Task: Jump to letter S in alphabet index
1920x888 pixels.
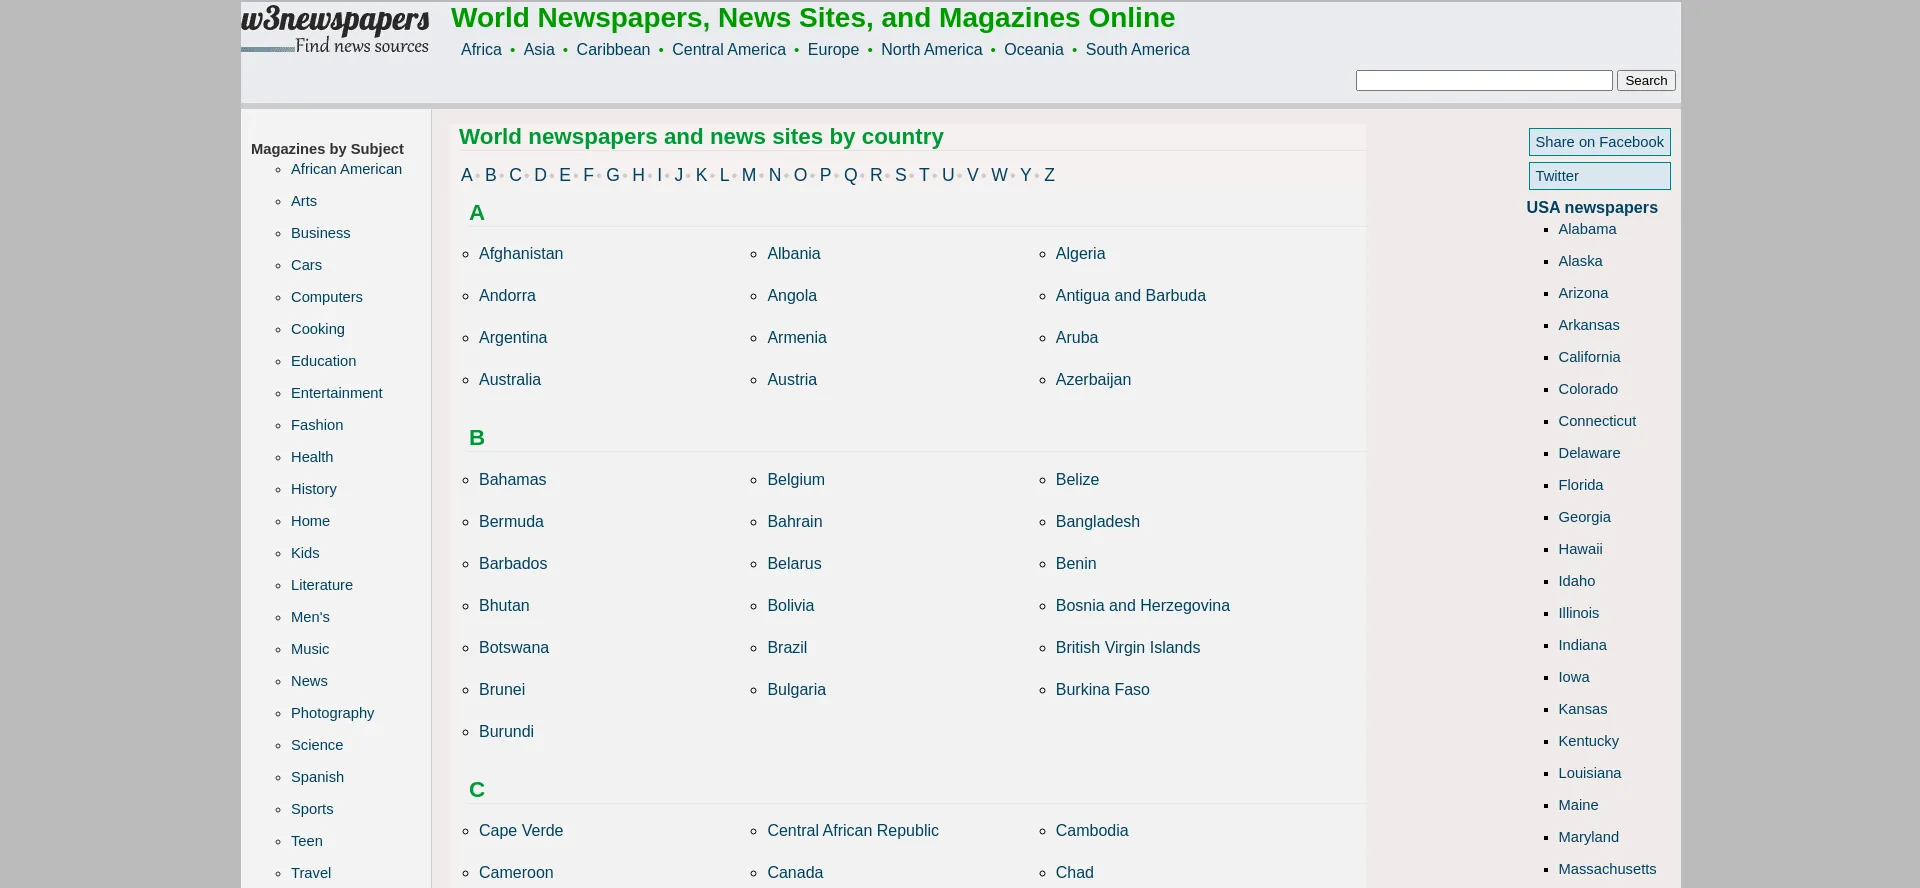Action: [x=901, y=175]
